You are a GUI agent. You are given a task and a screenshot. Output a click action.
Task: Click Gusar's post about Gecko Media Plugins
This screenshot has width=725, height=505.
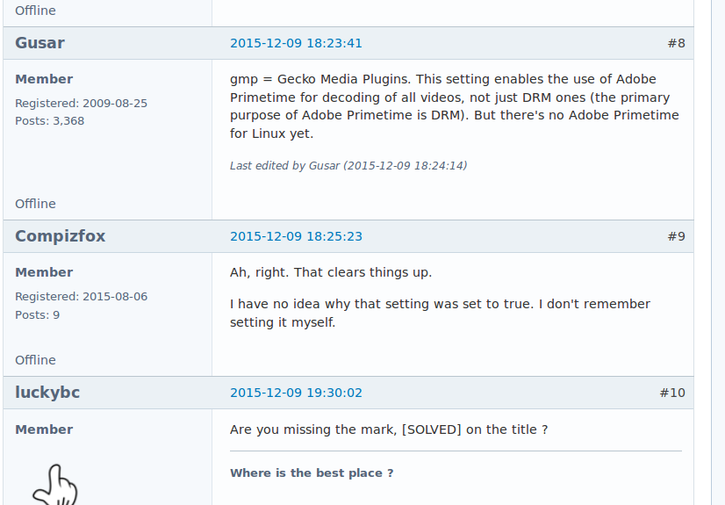[x=454, y=106]
